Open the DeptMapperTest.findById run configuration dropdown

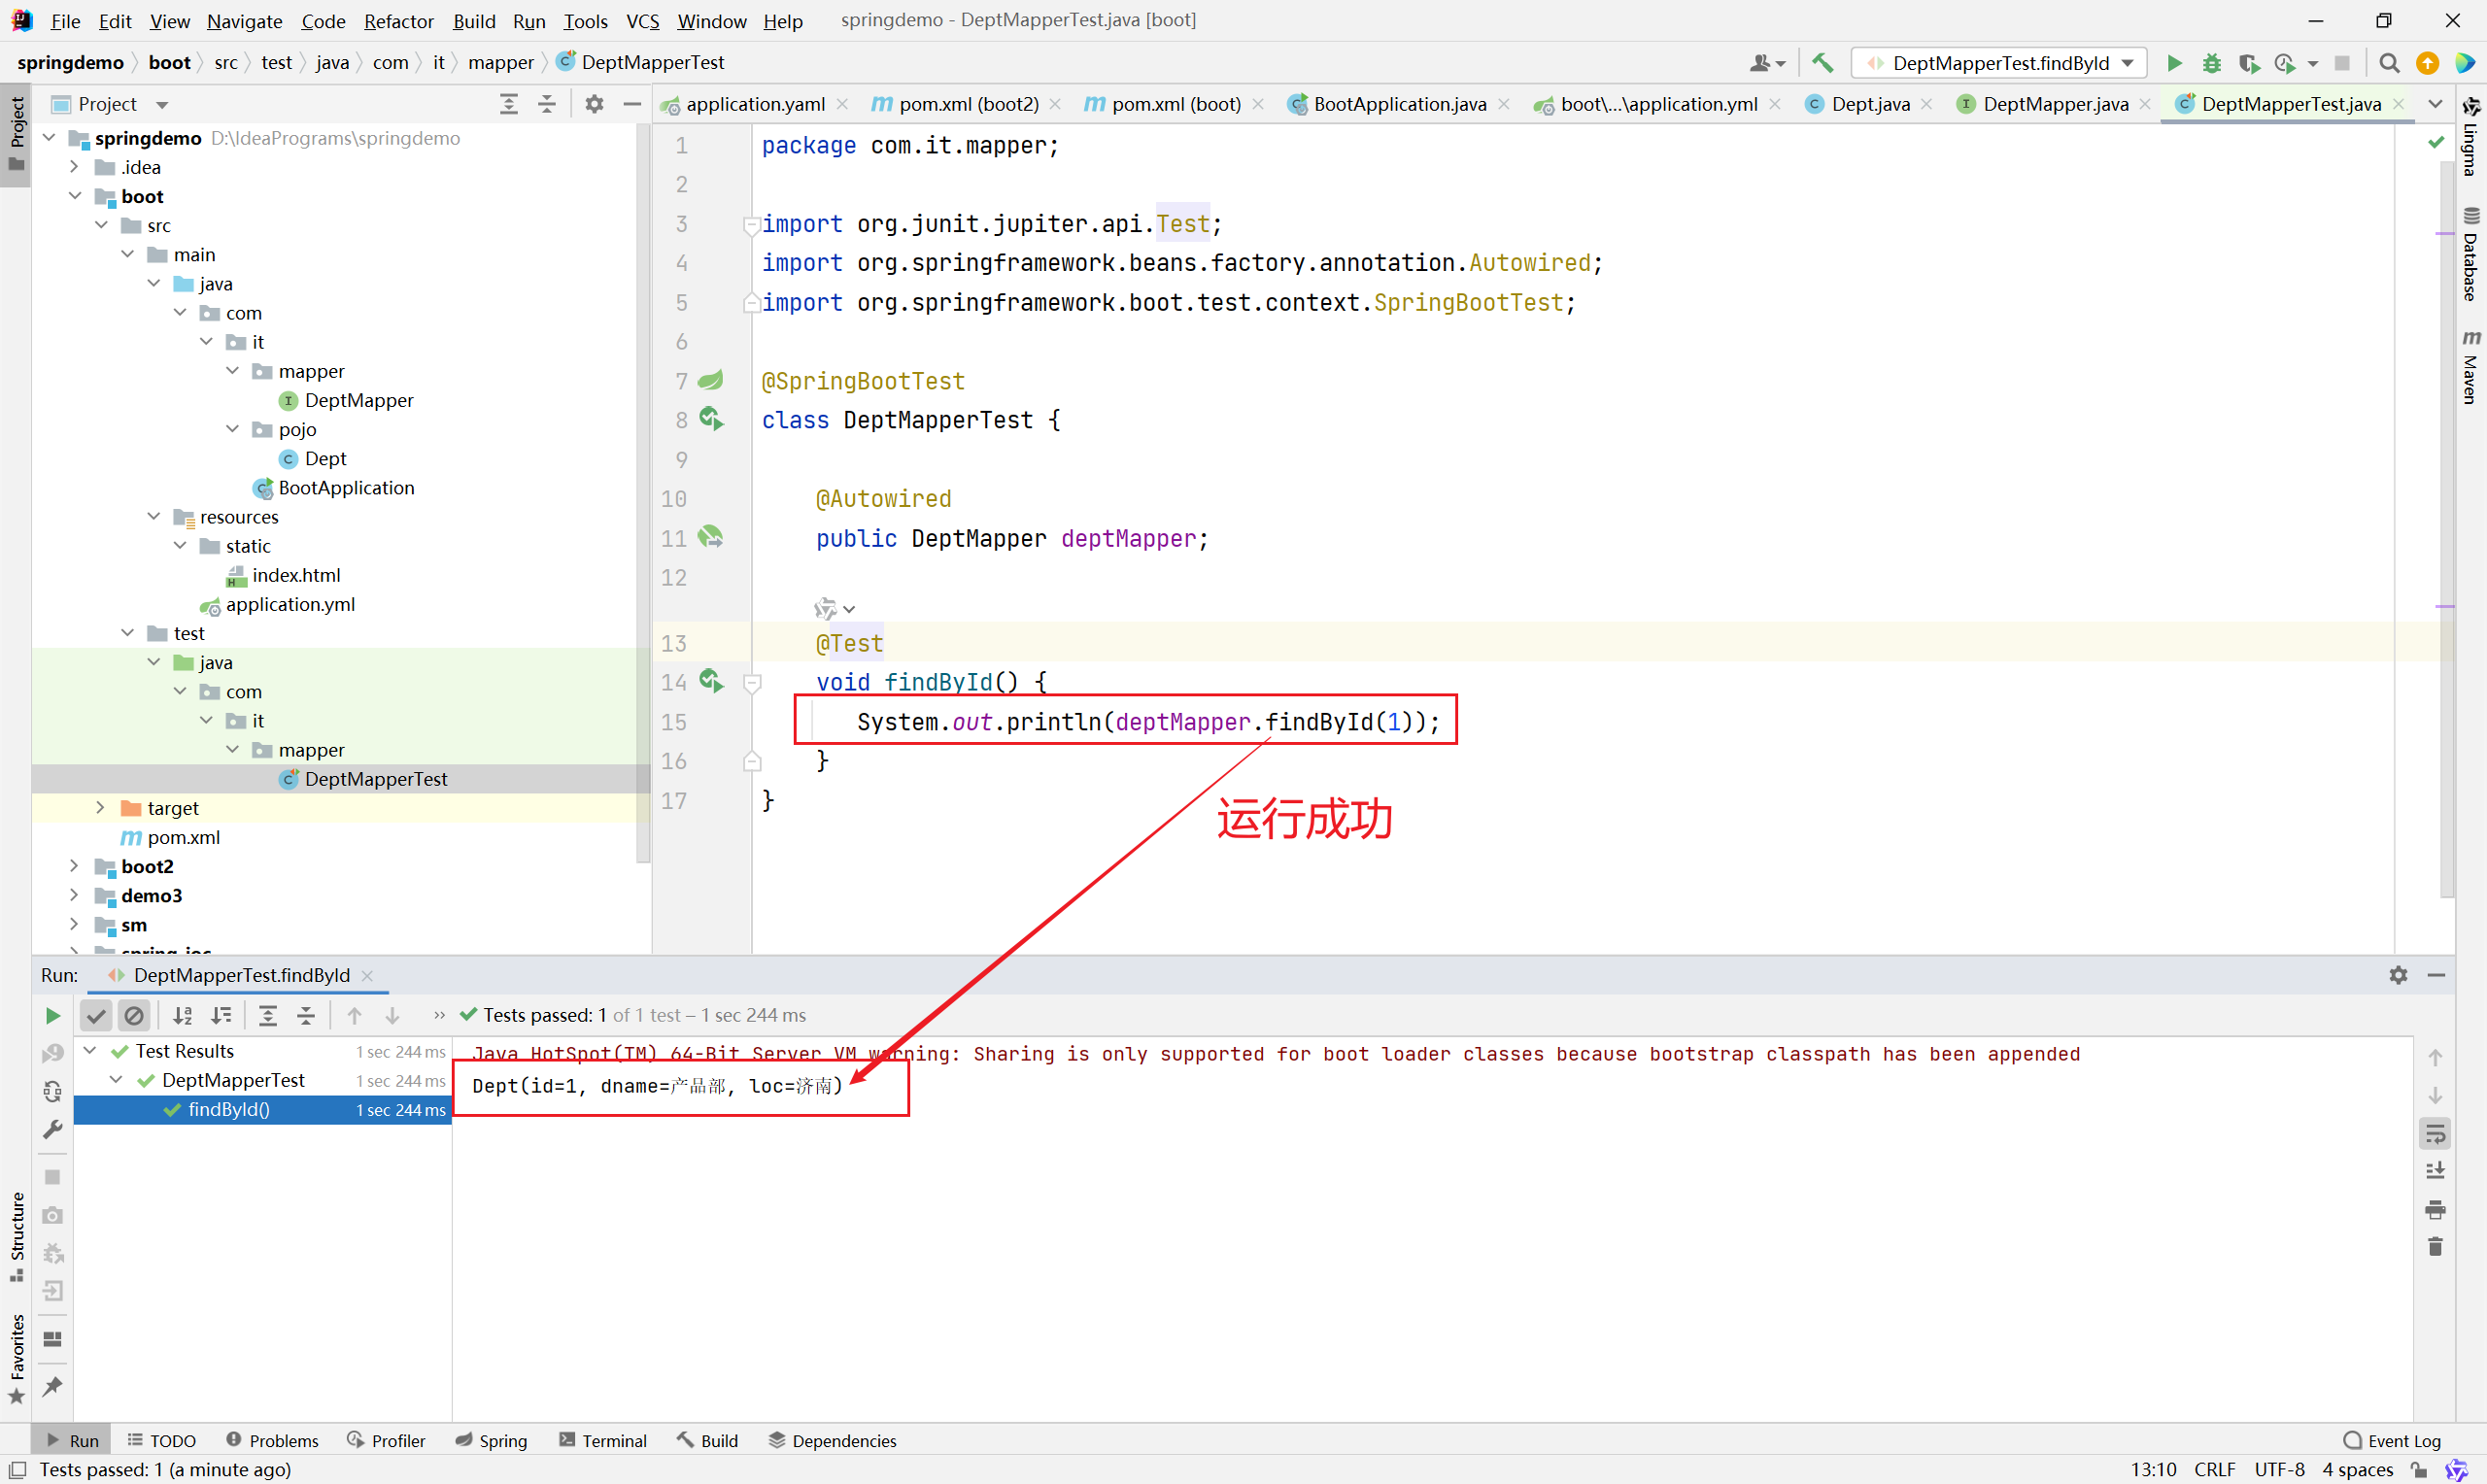[x=2000, y=63]
